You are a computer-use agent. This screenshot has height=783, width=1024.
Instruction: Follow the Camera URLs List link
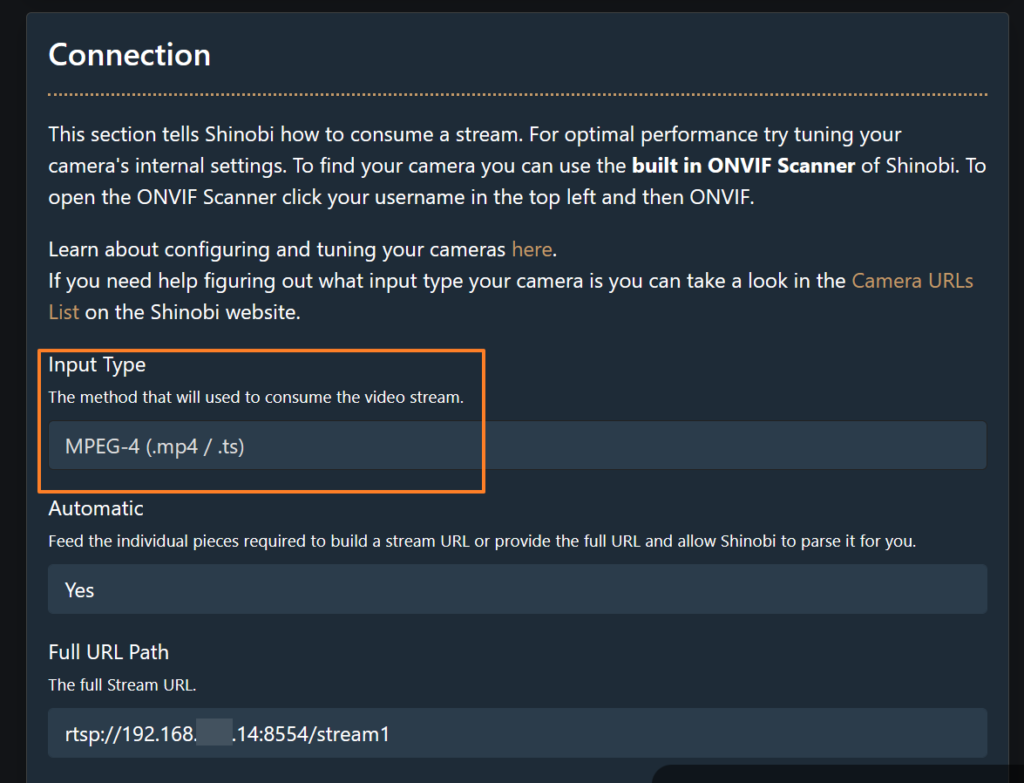912,281
